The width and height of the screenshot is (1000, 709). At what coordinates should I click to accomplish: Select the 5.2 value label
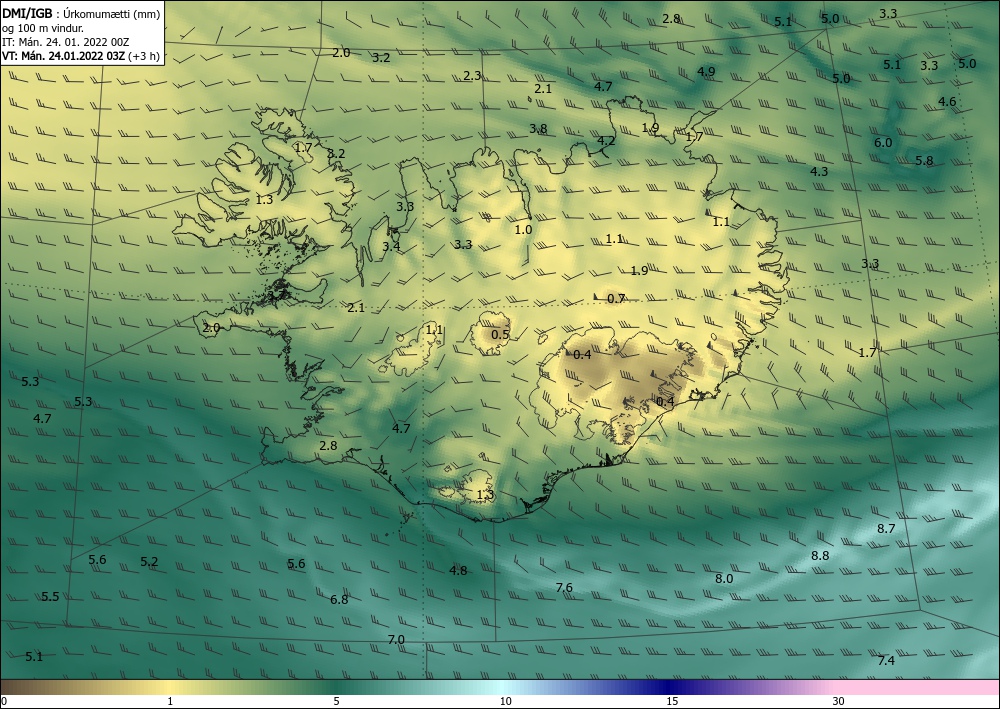[x=149, y=562]
